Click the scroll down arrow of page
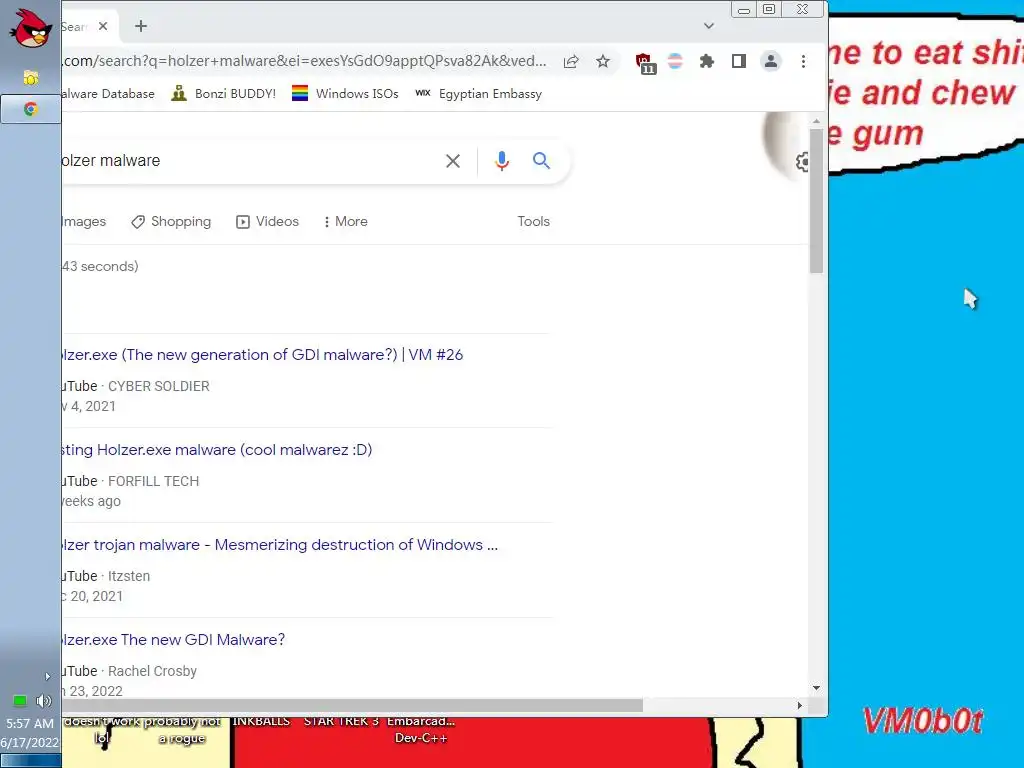Viewport: 1024px width, 768px height. [x=816, y=688]
